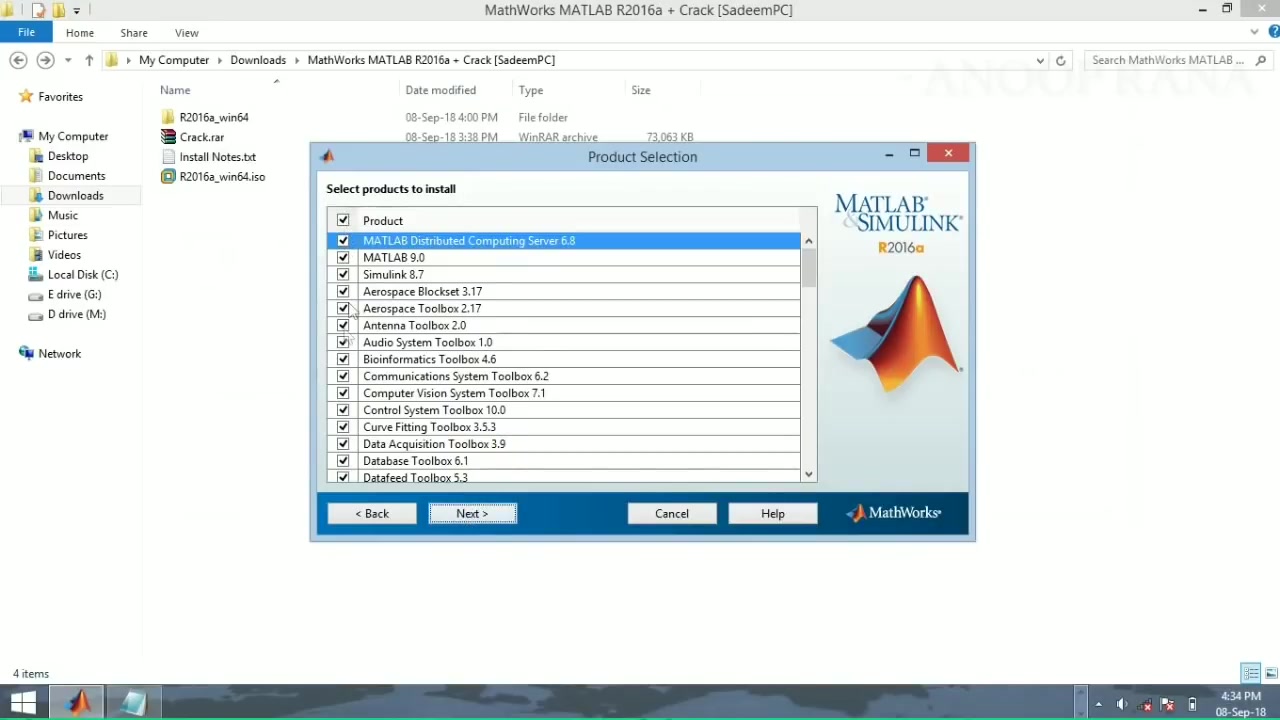Open the Explorer Home tab
The width and height of the screenshot is (1280, 720).
[x=80, y=33]
